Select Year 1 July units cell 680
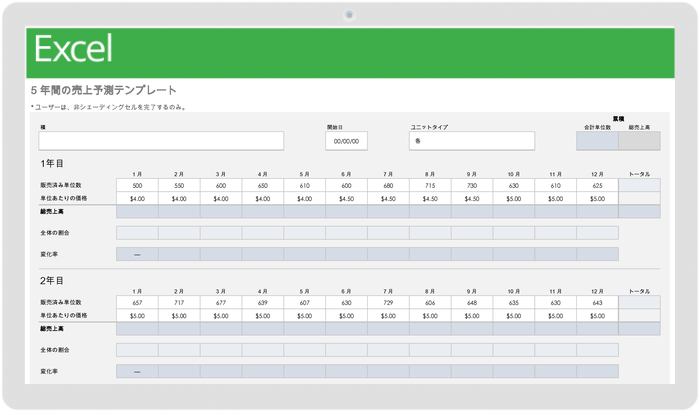700x412 pixels. [388, 185]
